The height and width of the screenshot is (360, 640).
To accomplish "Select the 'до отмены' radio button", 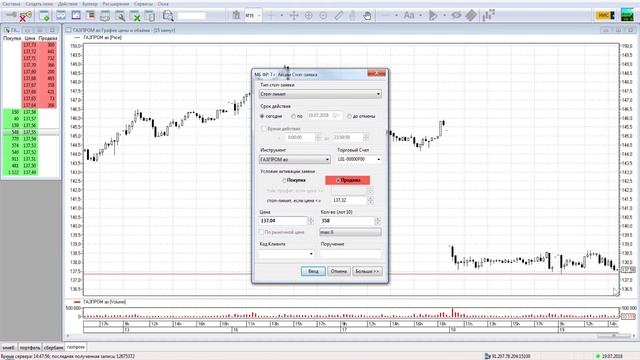I will click(349, 116).
